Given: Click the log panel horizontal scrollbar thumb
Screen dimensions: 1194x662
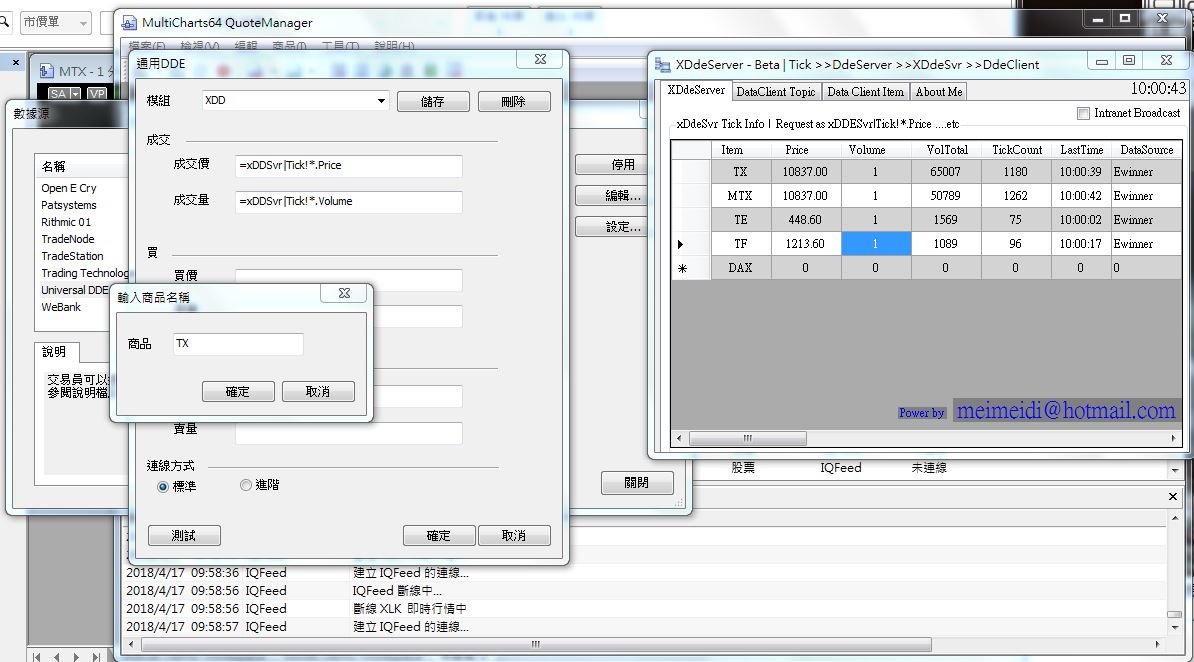Looking at the screenshot, I should point(536,644).
